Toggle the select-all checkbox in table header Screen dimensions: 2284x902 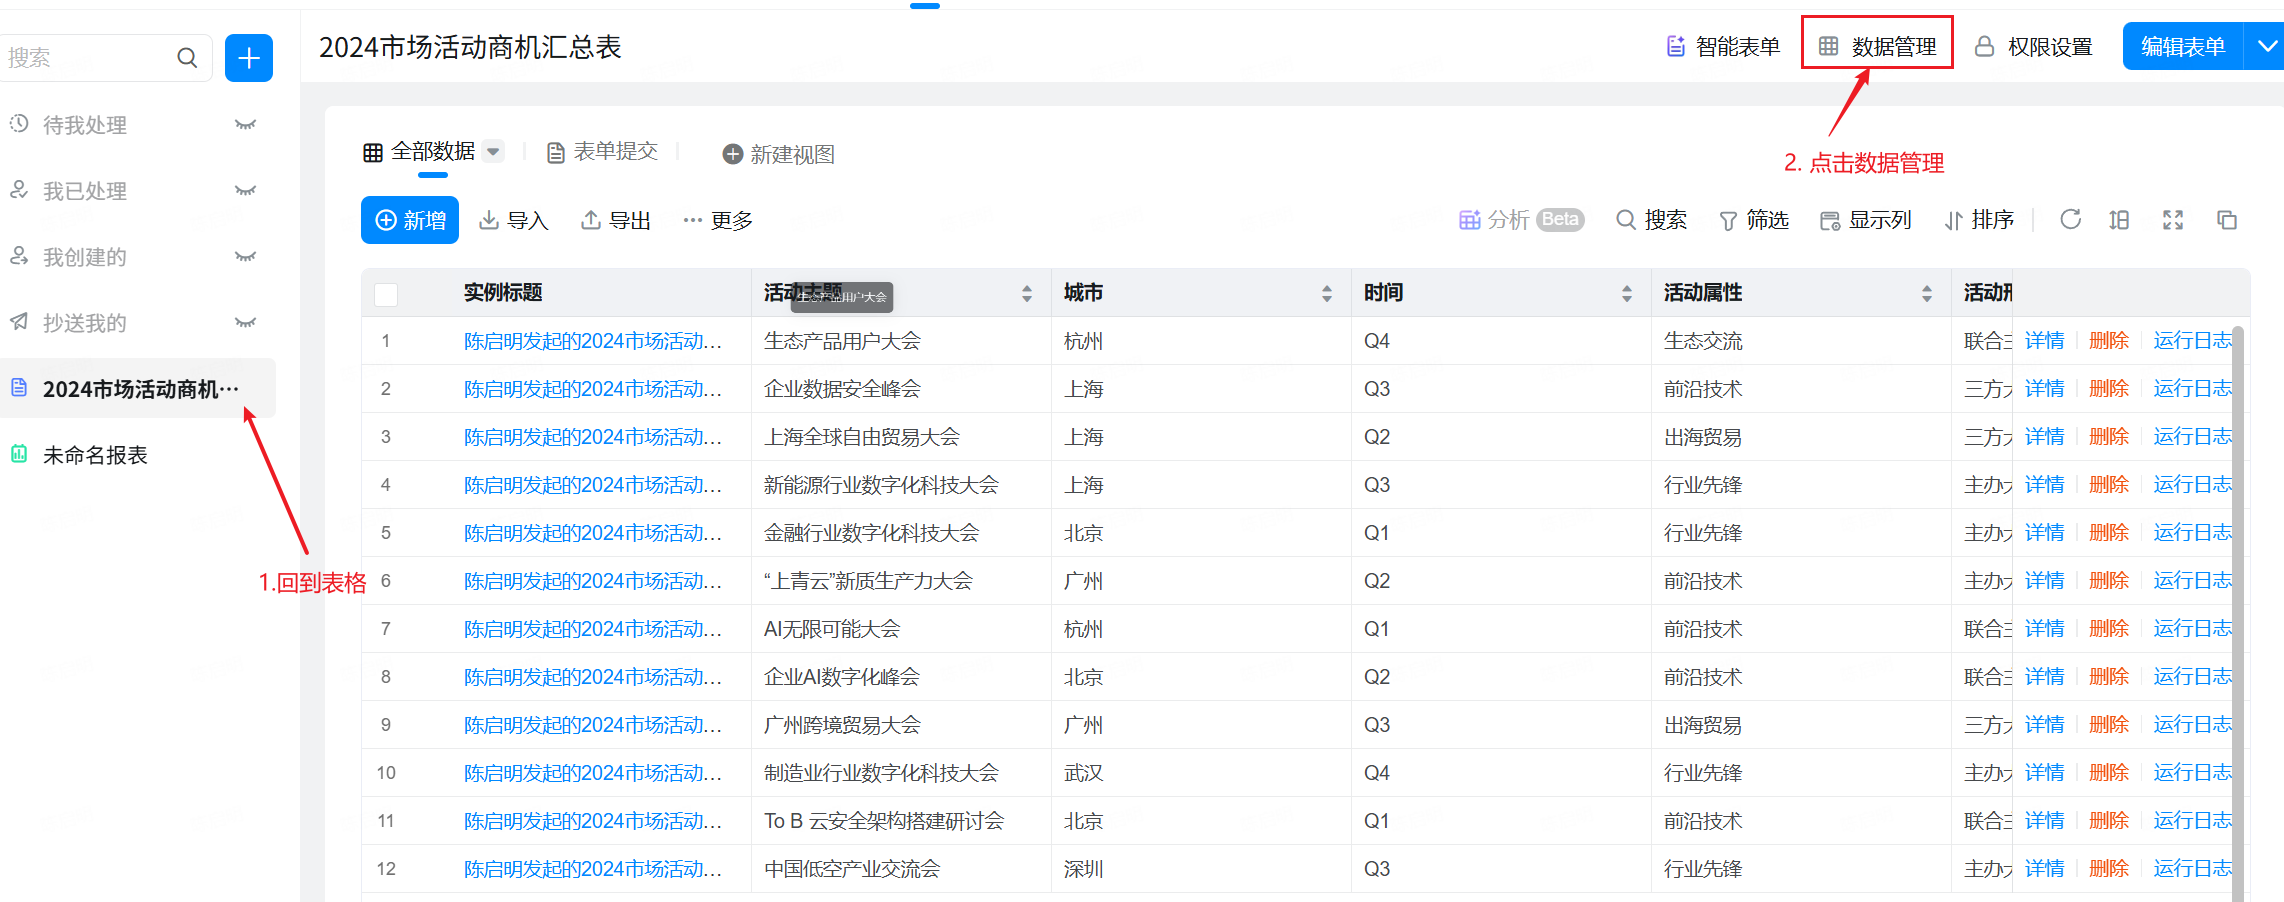coord(386,294)
